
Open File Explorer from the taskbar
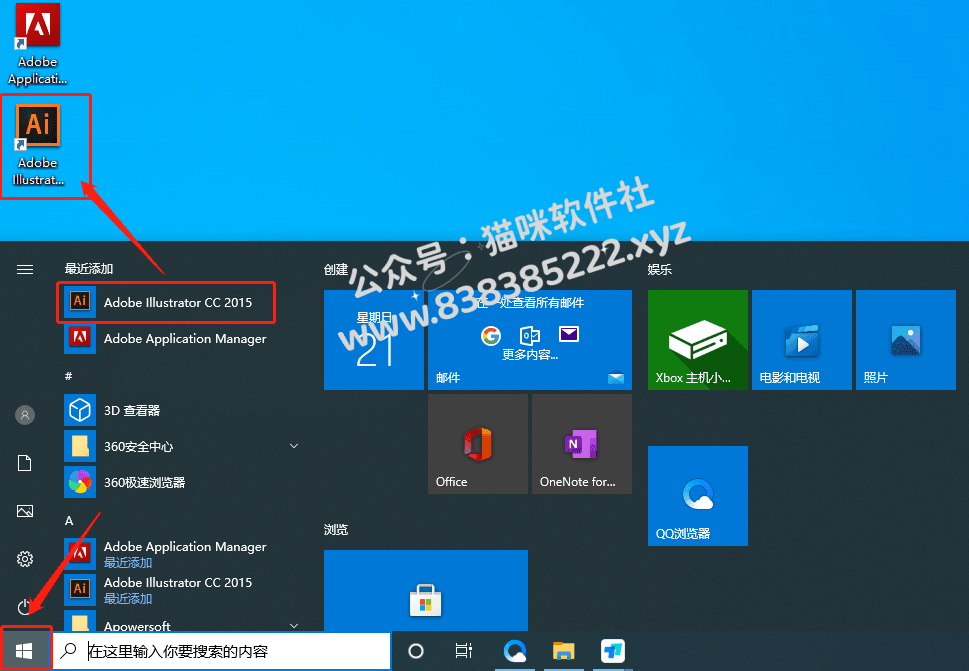tap(564, 651)
